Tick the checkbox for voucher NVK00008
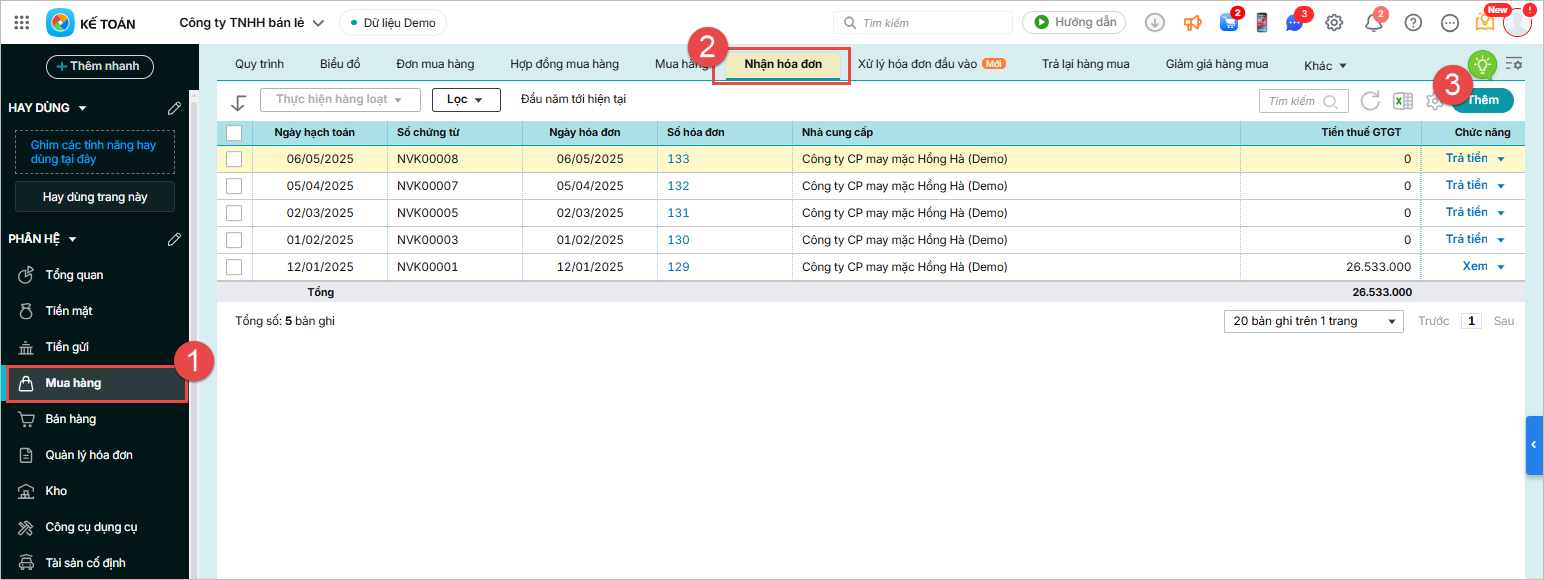This screenshot has height=580, width=1544. point(234,159)
